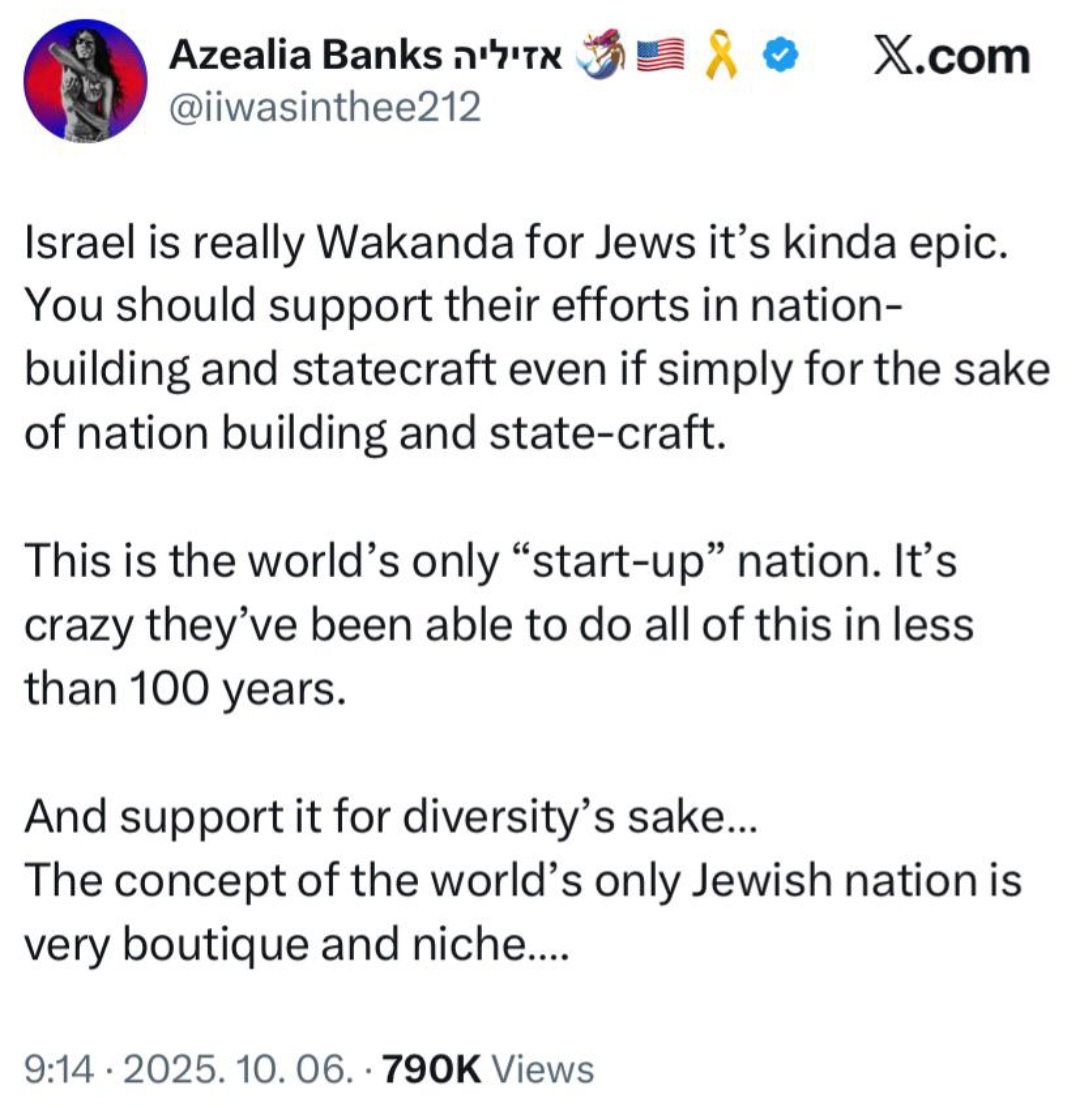Viewport: 1080px width, 1109px height.
Task: Open the 9:14 timestamp link
Action: (x=59, y=1068)
